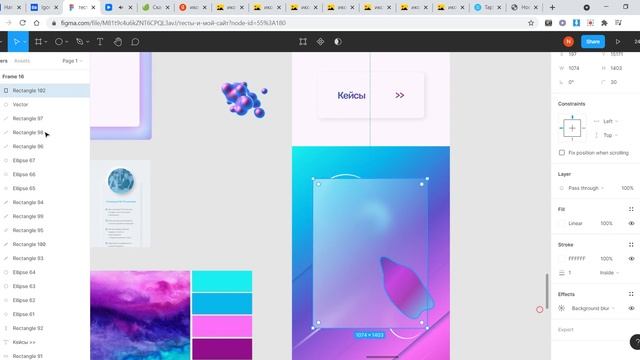Click the Use as Mask icon

point(338,42)
